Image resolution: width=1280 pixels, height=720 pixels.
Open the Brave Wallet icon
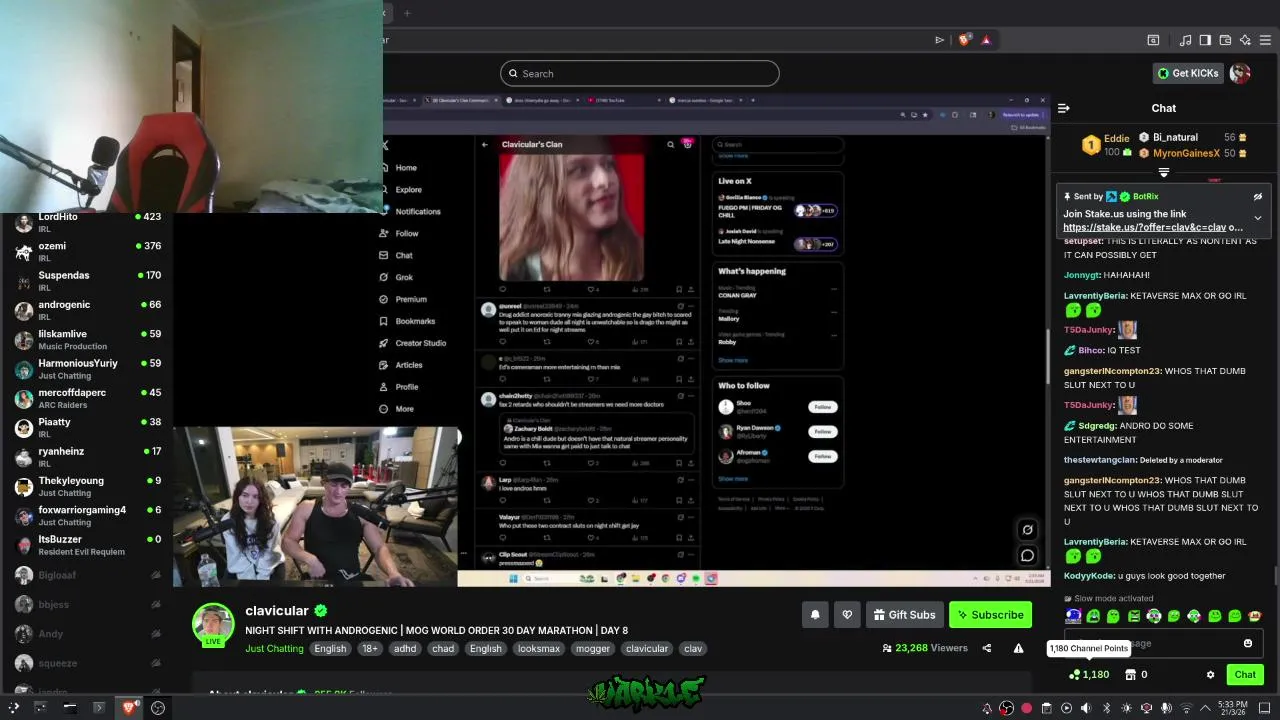(1225, 40)
